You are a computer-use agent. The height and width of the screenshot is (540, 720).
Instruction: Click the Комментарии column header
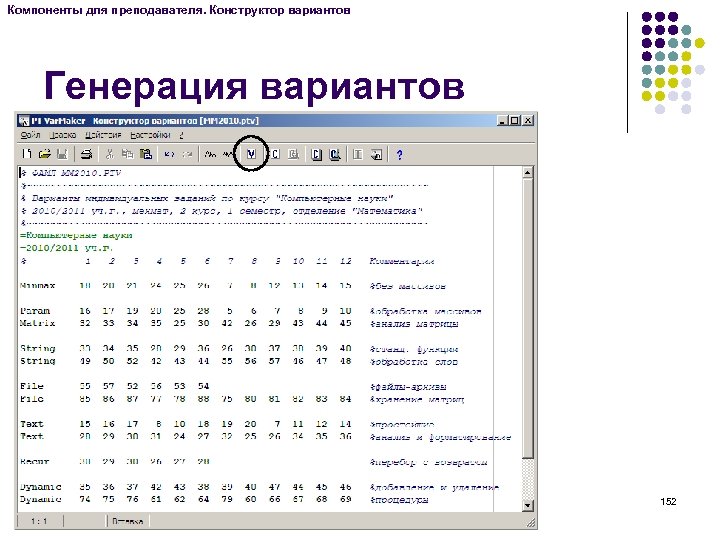click(x=401, y=261)
